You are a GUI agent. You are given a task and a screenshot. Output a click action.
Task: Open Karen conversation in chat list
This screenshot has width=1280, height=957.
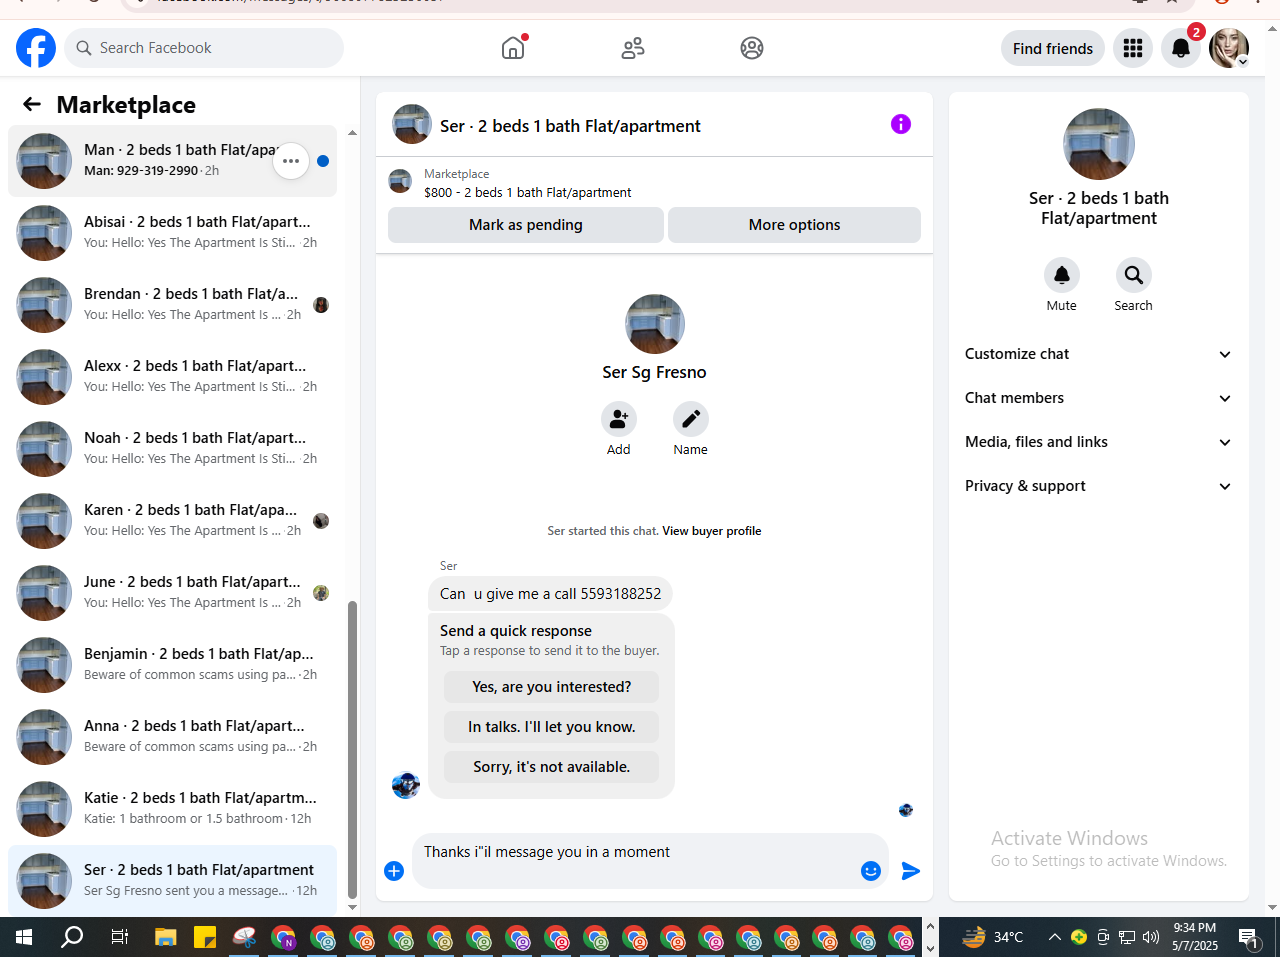172,521
